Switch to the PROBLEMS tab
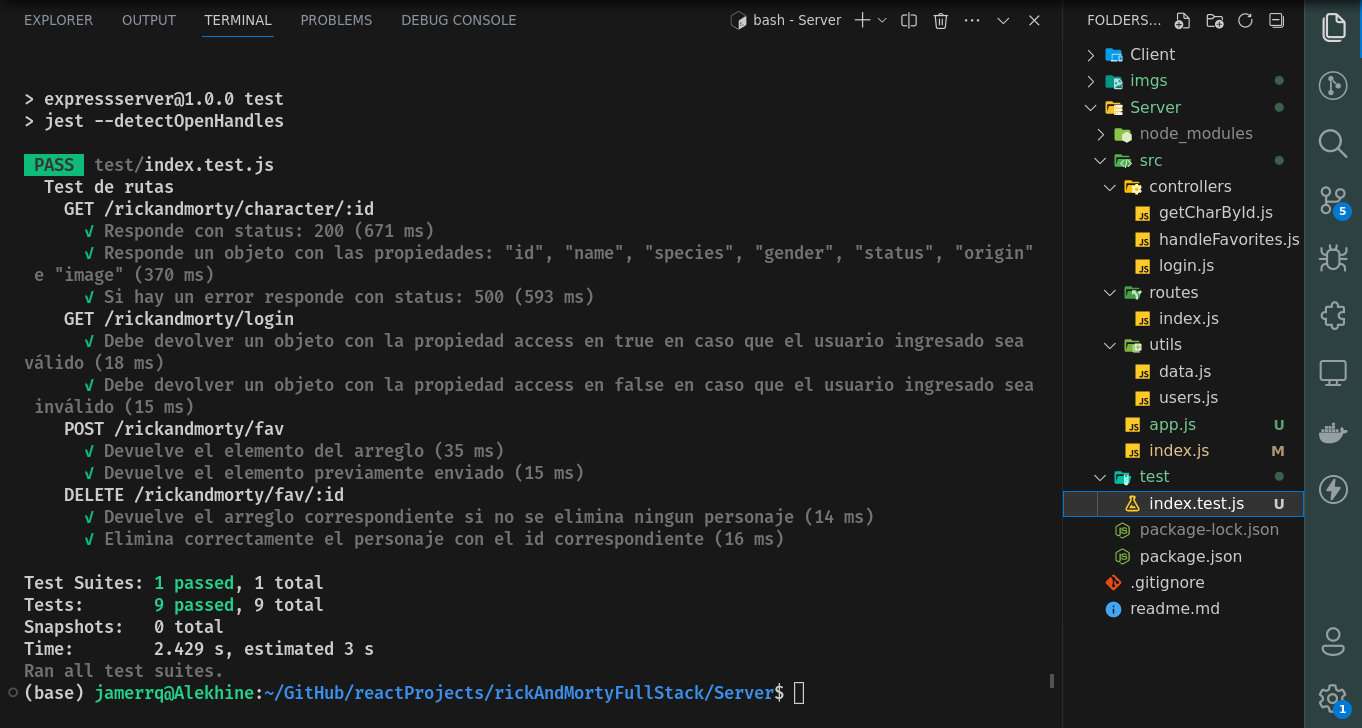 tap(336, 20)
